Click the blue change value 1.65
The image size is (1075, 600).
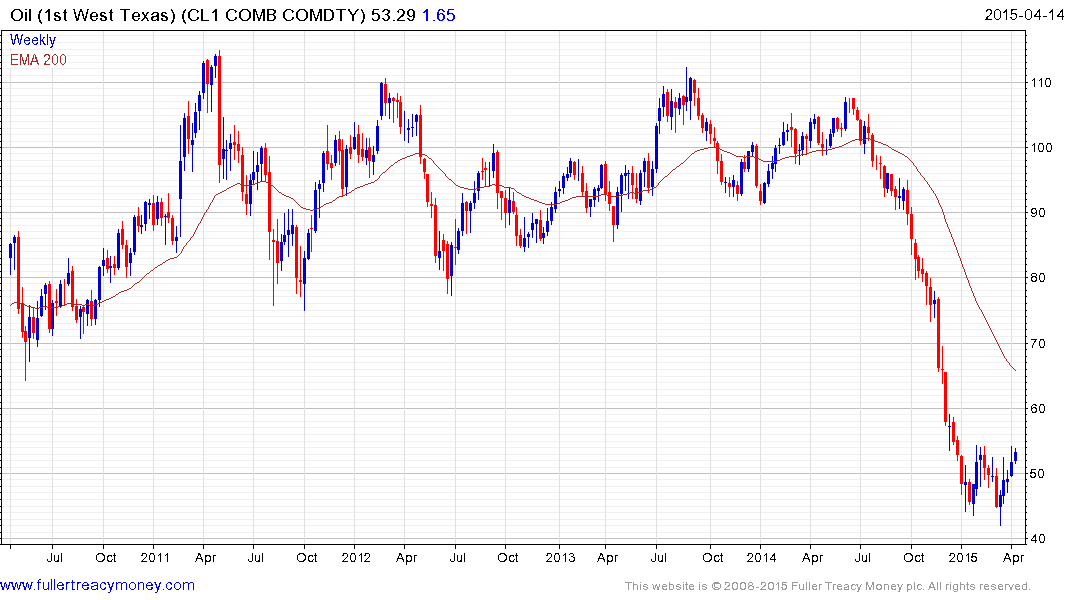[x=438, y=15]
